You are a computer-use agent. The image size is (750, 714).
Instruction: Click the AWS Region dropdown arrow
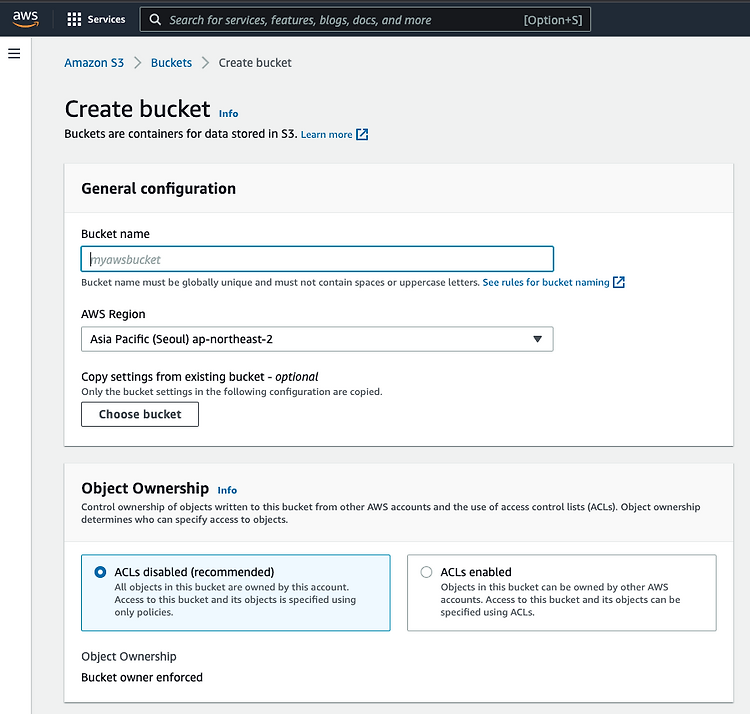coord(537,339)
